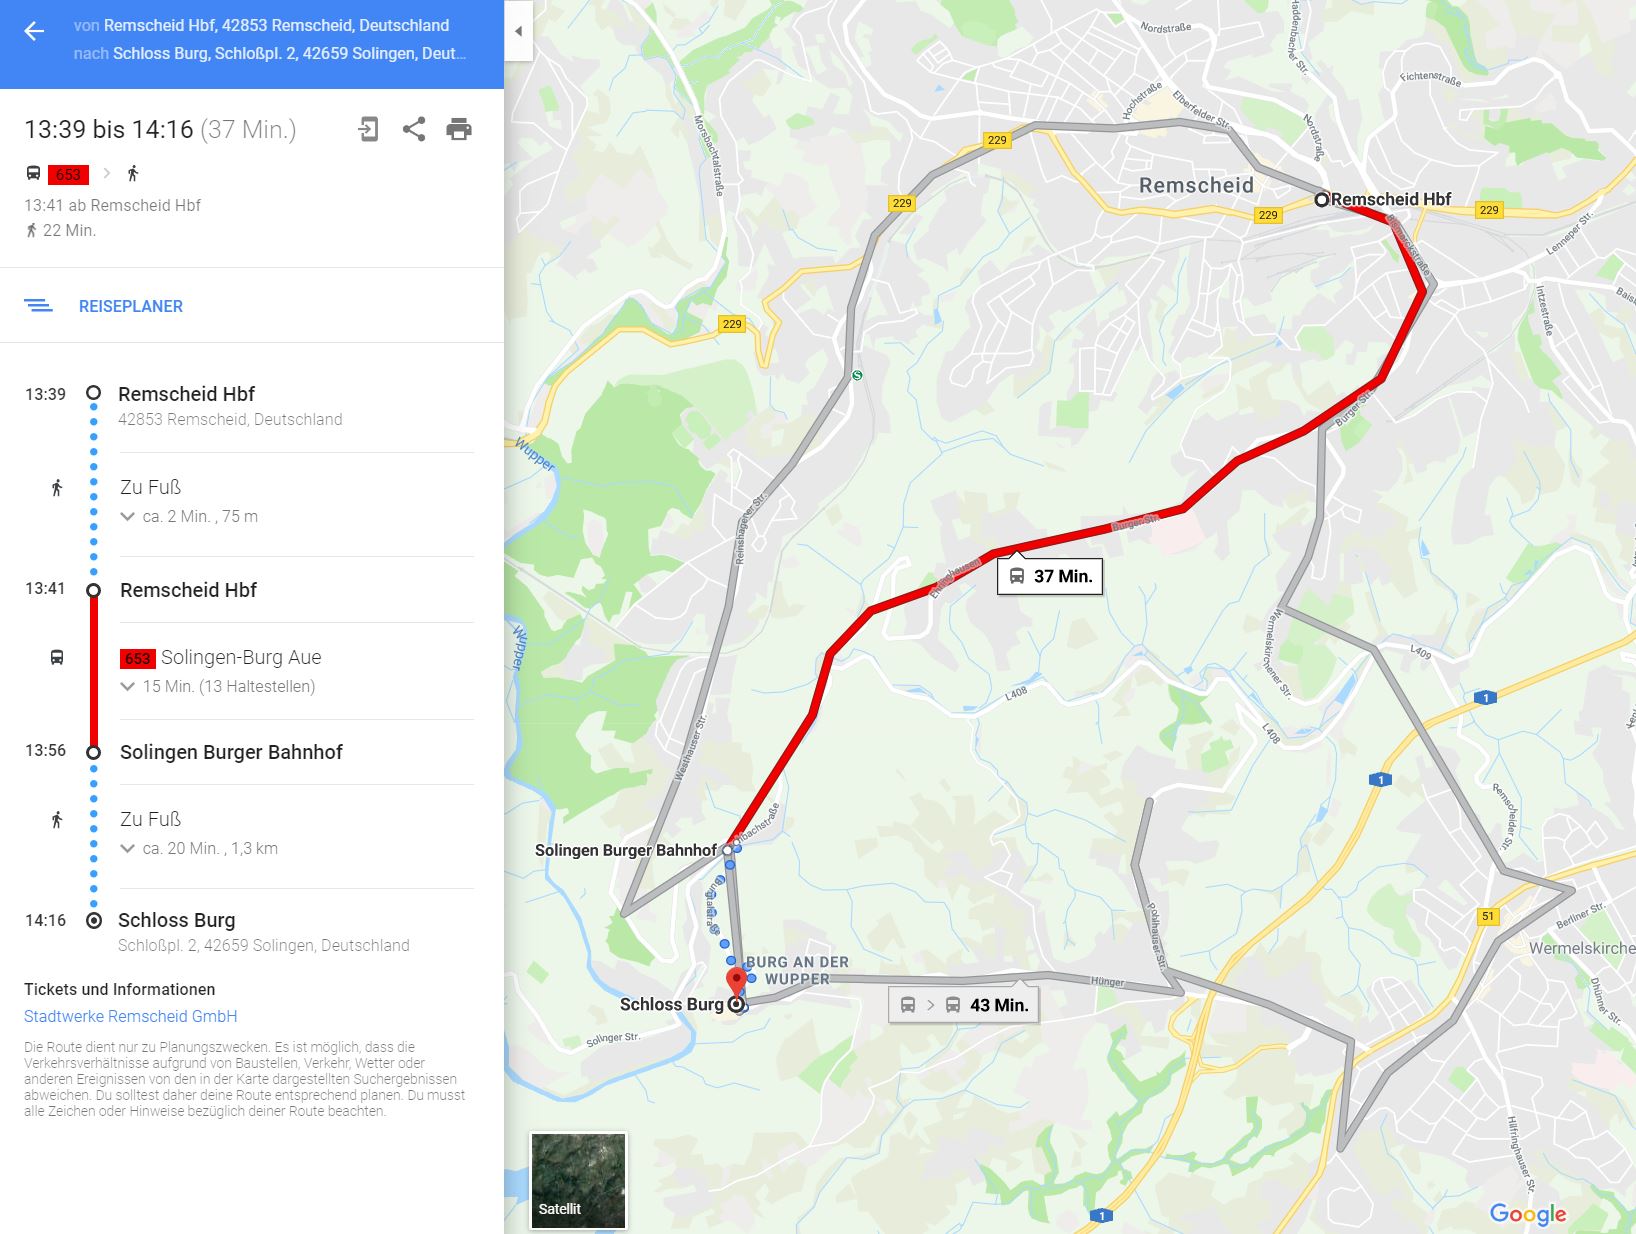Click the red Schloss Burg destination pin
Screen dimensions: 1636x1234
click(736, 982)
